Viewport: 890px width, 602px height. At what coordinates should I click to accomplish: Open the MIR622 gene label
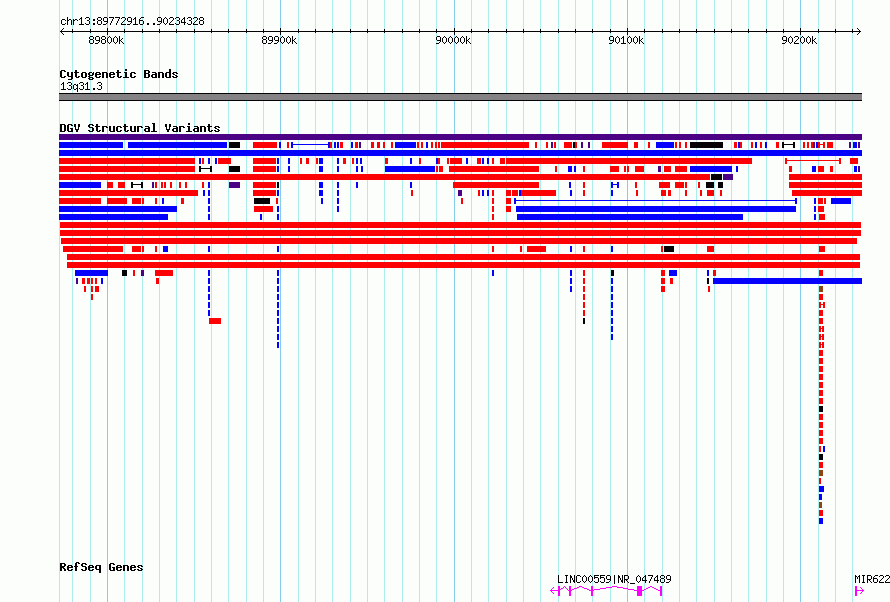[872, 579]
